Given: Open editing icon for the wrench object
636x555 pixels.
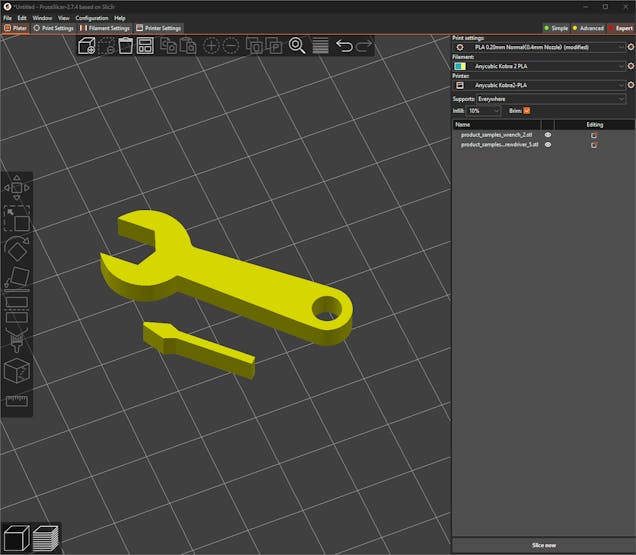Looking at the screenshot, I should point(594,135).
